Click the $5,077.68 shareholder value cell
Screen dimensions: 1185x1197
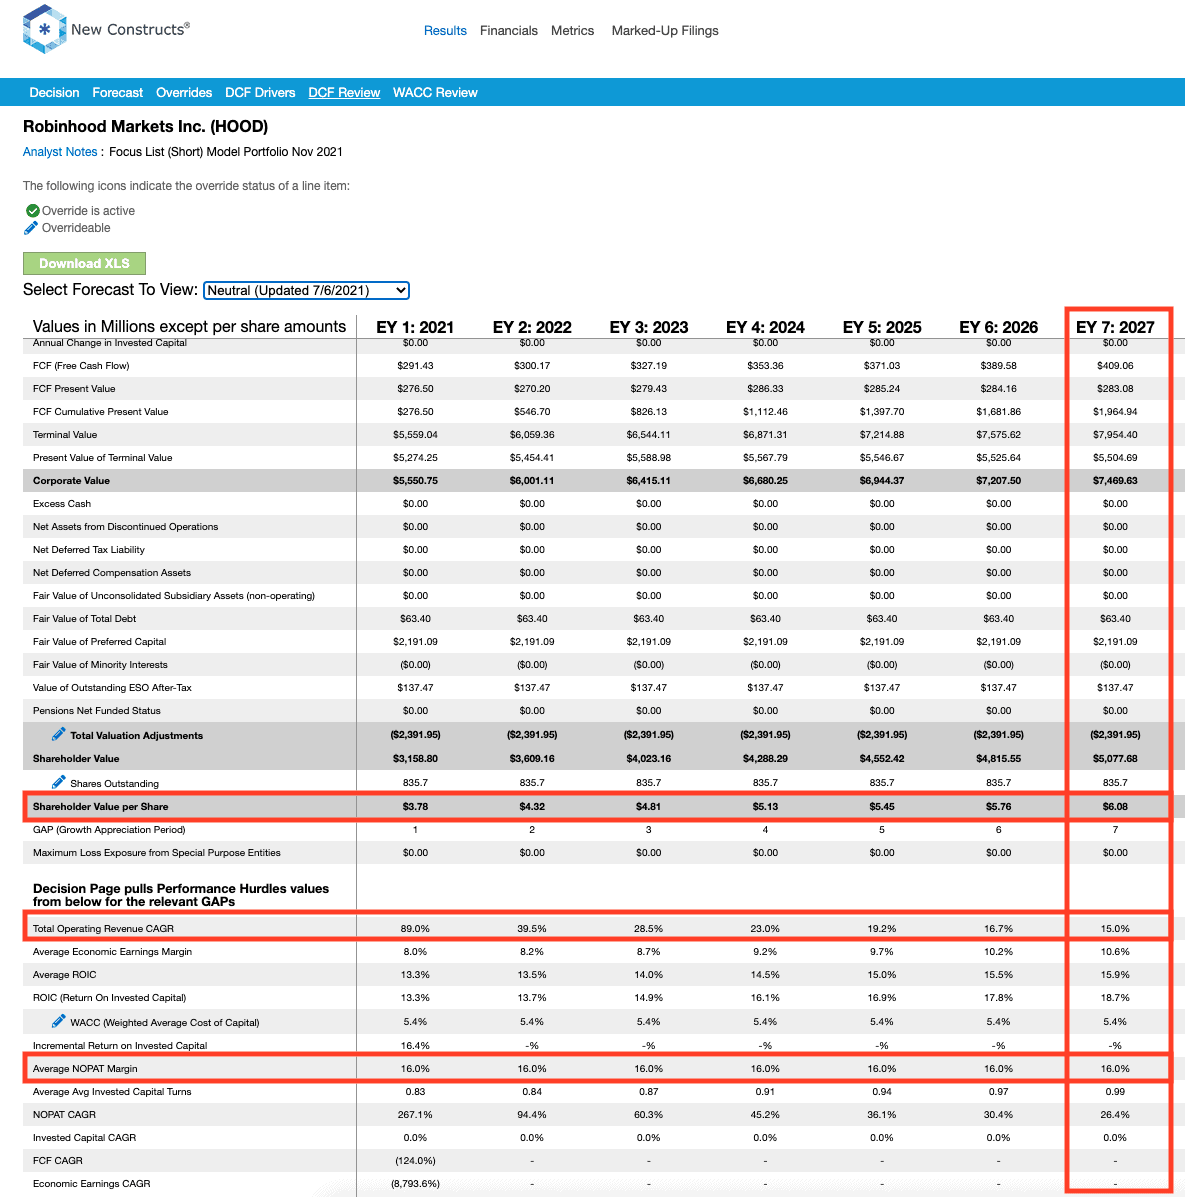click(x=1115, y=758)
